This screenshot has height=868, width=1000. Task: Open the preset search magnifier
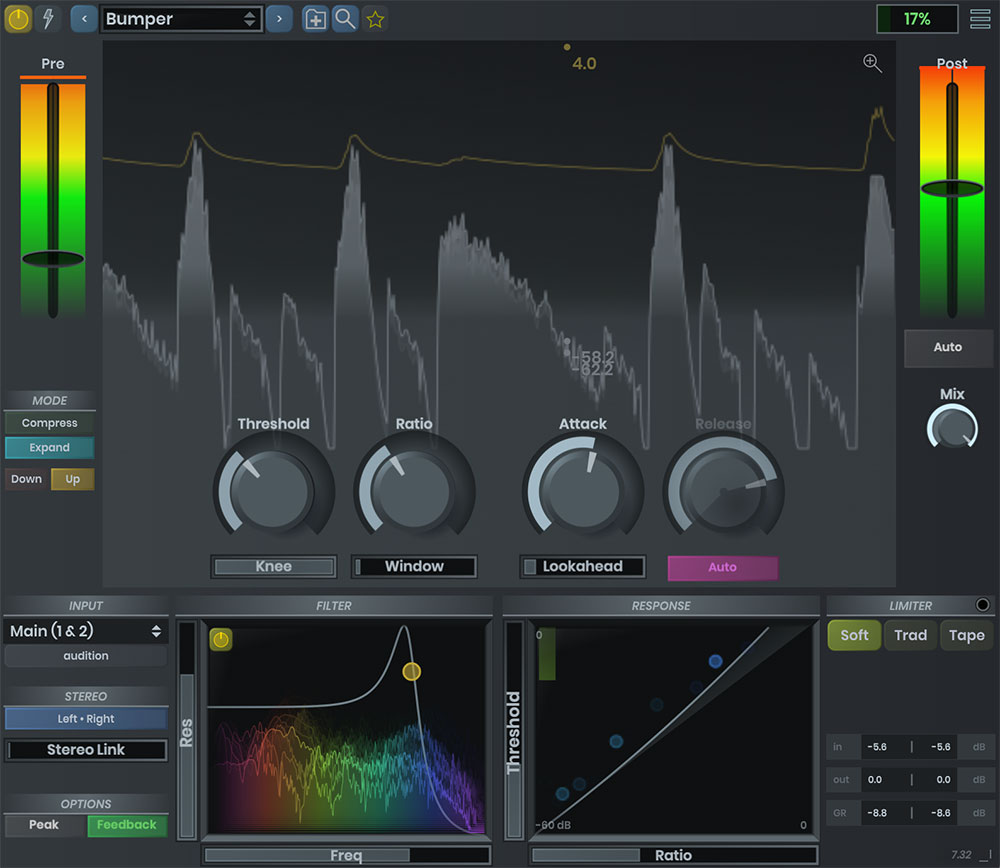coord(345,19)
